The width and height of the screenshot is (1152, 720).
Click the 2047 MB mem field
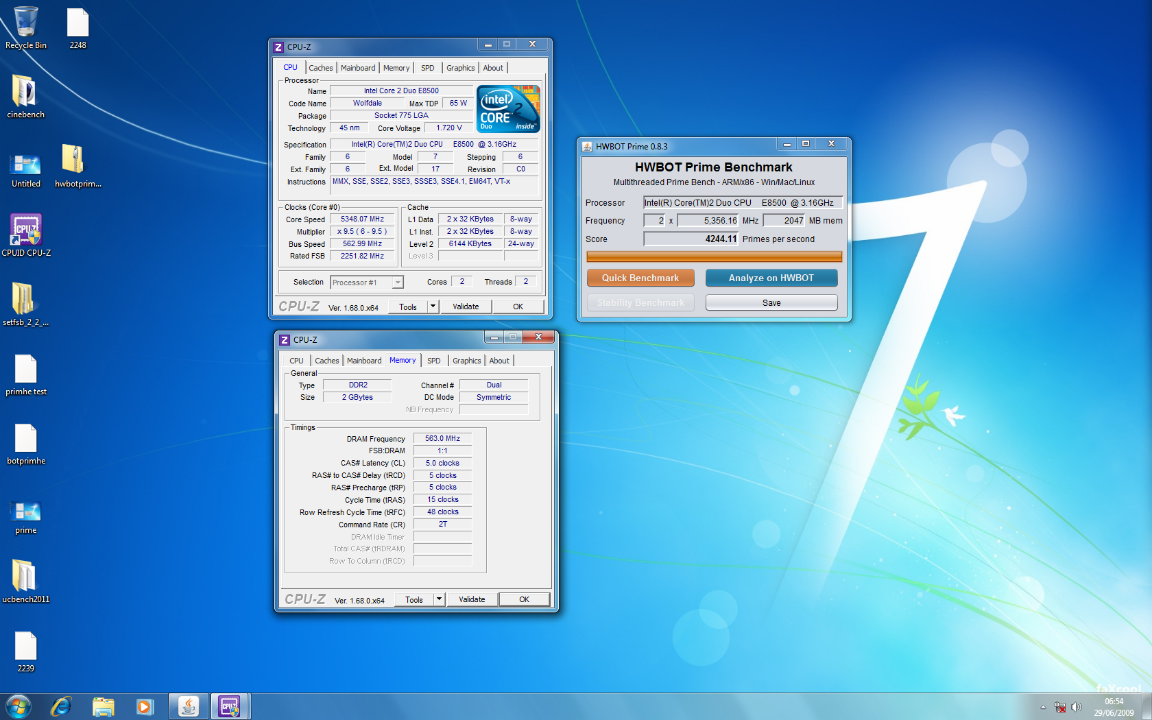coord(785,220)
